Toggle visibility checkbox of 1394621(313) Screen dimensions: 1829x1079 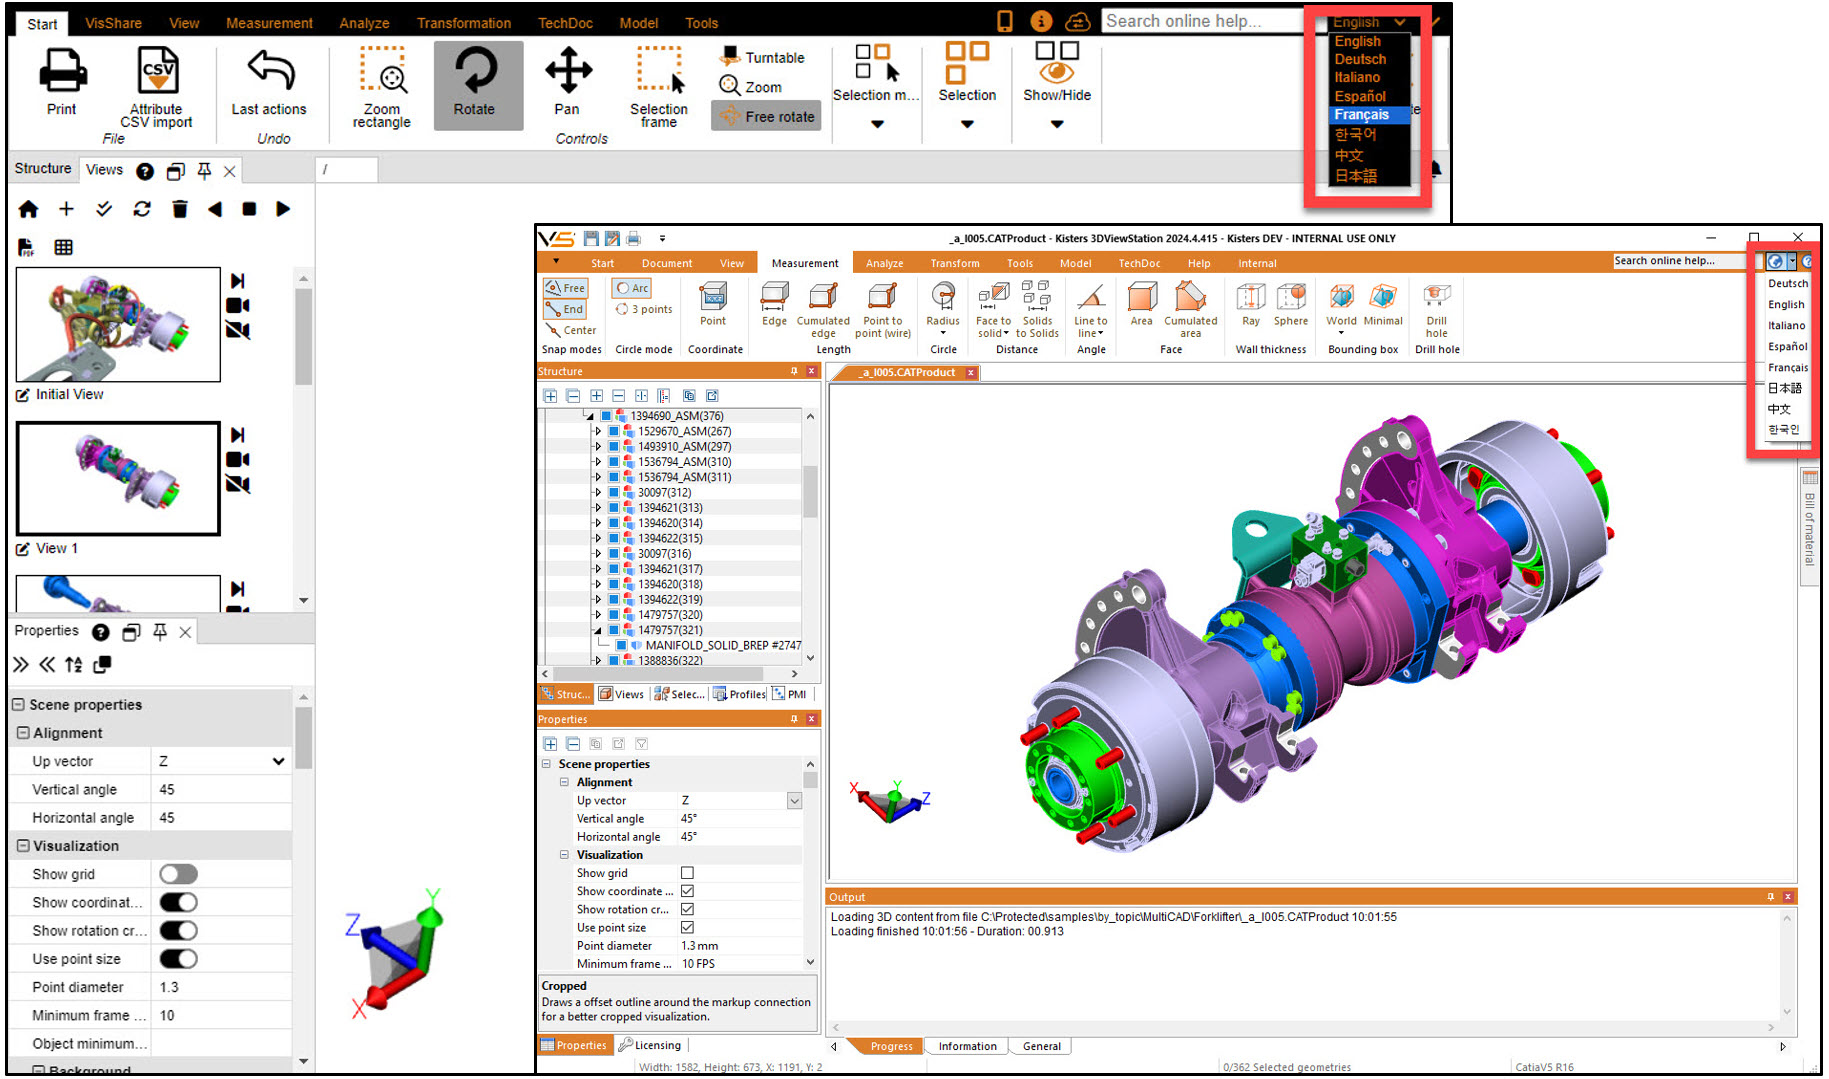[614, 508]
